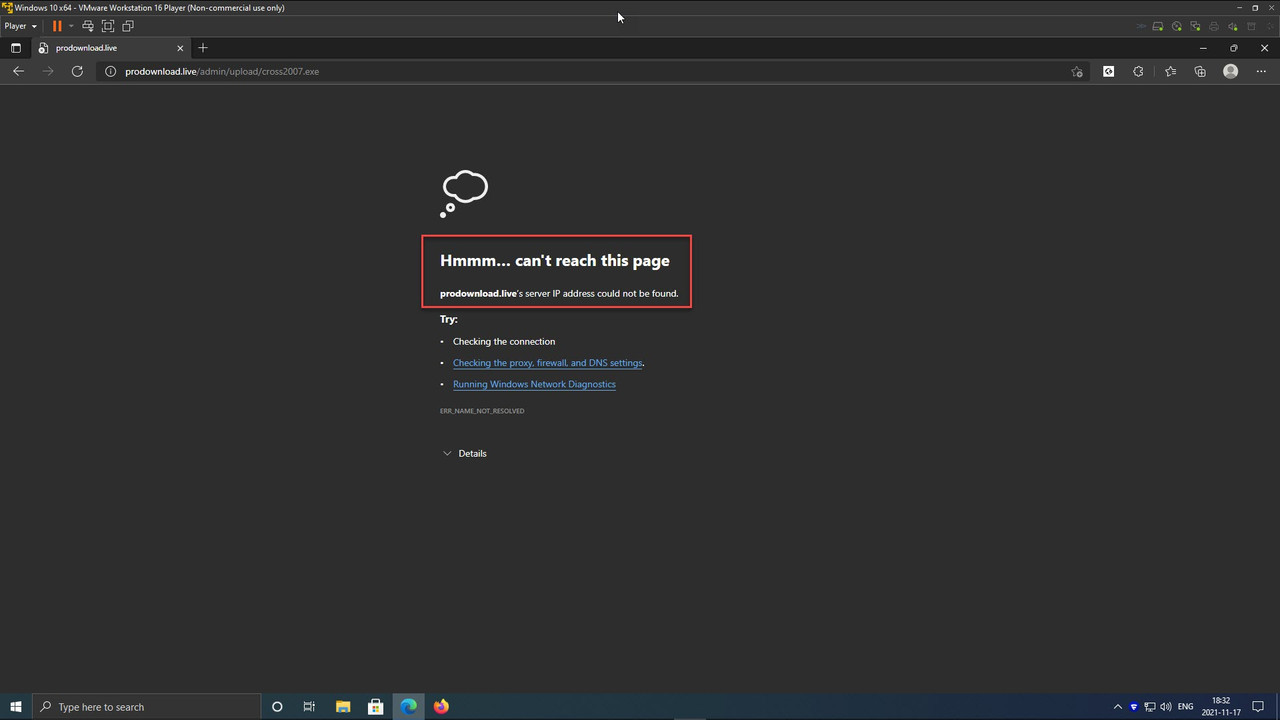Click the VMware printer device icon
The width and height of the screenshot is (1280, 720).
pos(1214,26)
